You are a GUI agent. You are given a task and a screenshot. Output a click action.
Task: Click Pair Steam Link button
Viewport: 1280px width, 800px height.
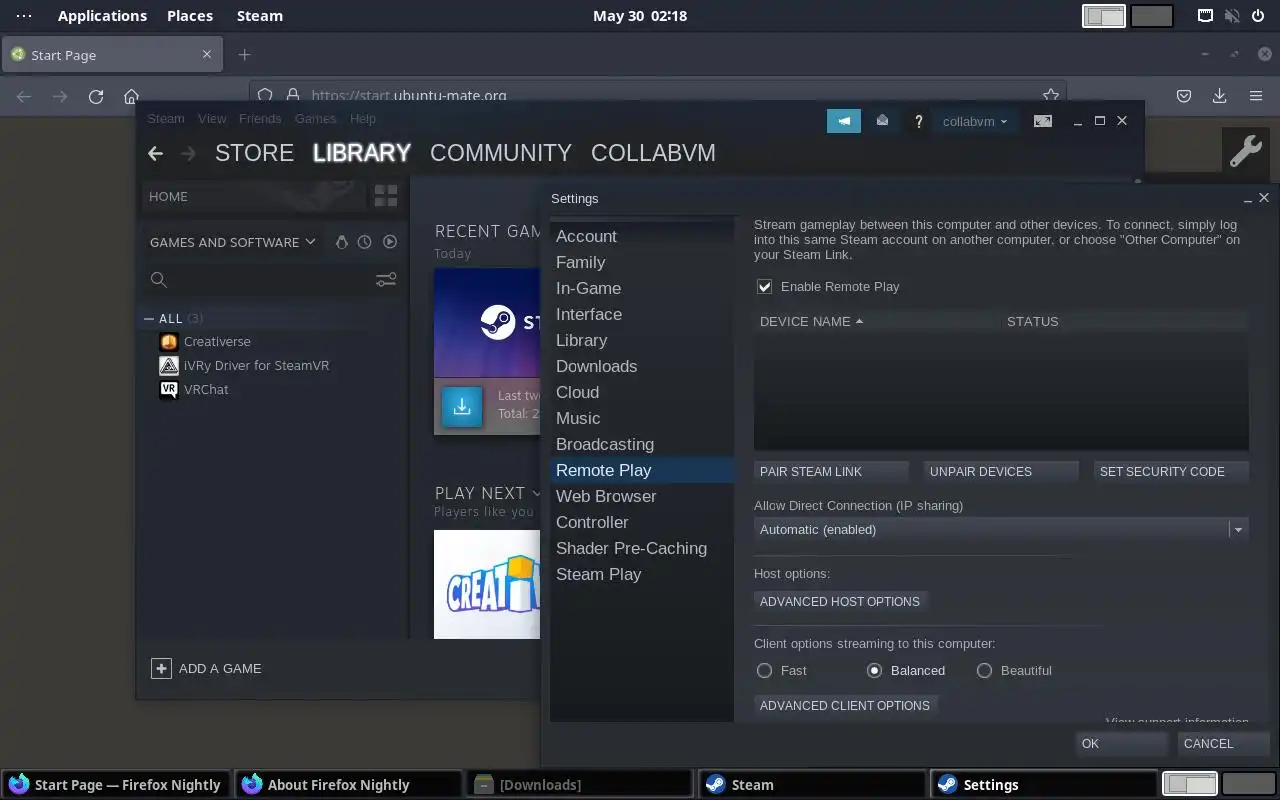click(831, 471)
